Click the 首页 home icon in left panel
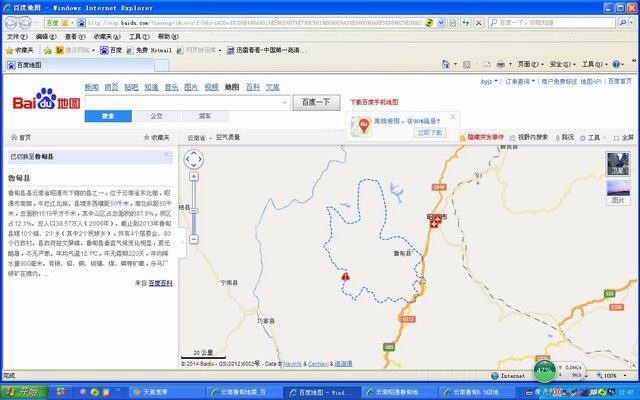 pyautogui.click(x=20, y=138)
